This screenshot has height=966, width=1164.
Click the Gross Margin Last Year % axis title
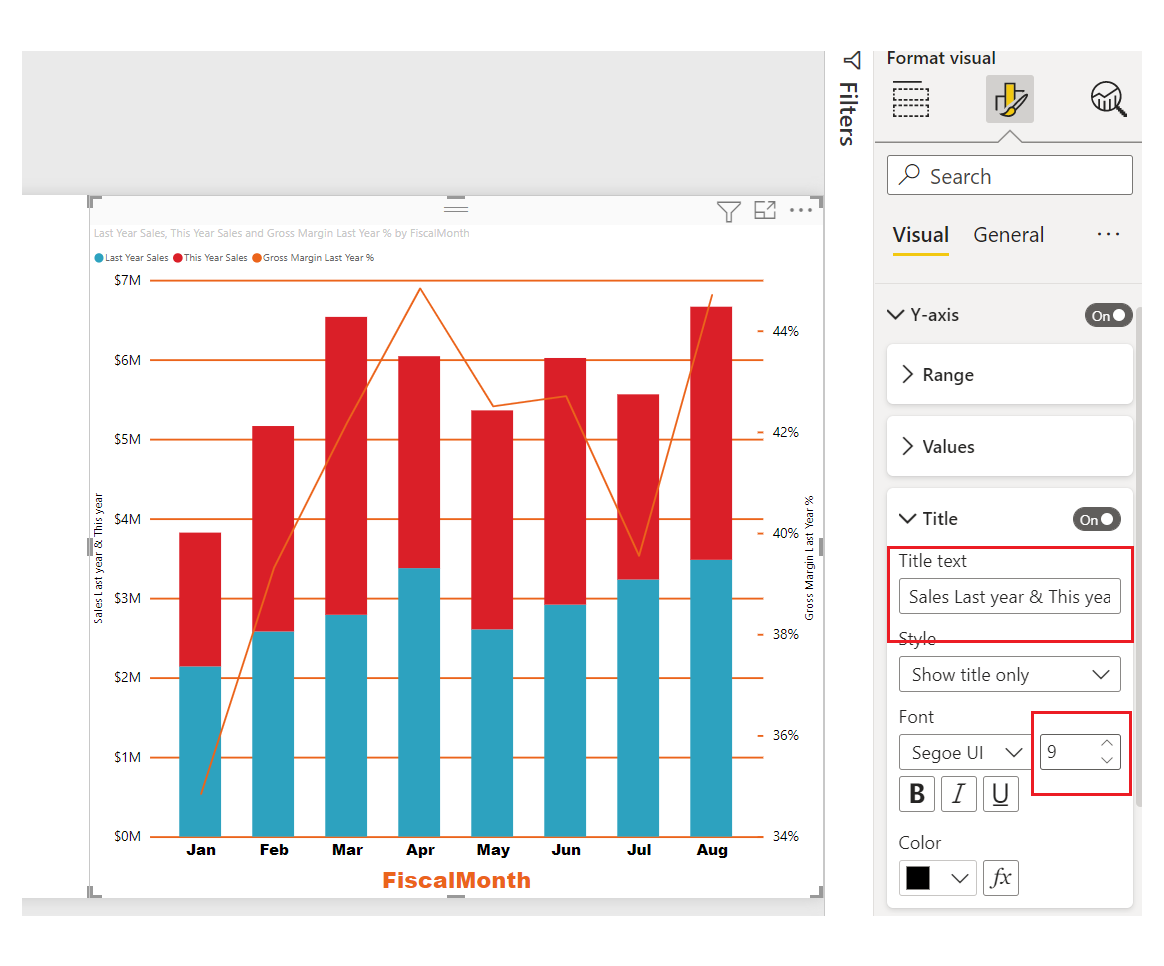[x=809, y=558]
